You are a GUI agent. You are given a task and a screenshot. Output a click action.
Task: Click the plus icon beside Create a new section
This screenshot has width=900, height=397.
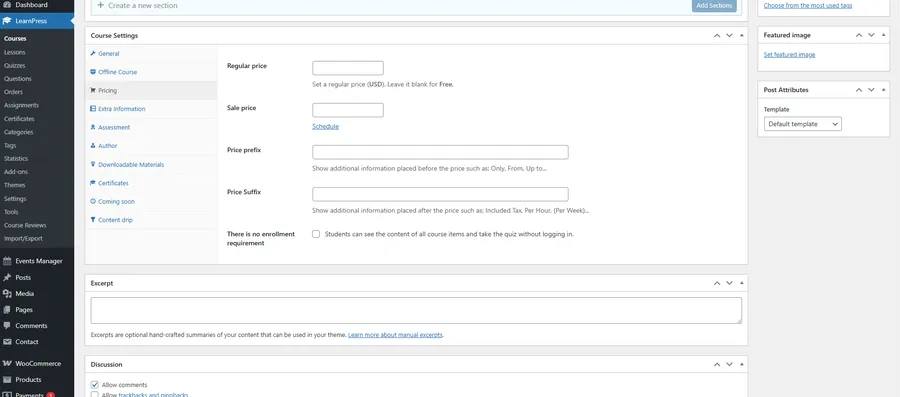point(100,5)
